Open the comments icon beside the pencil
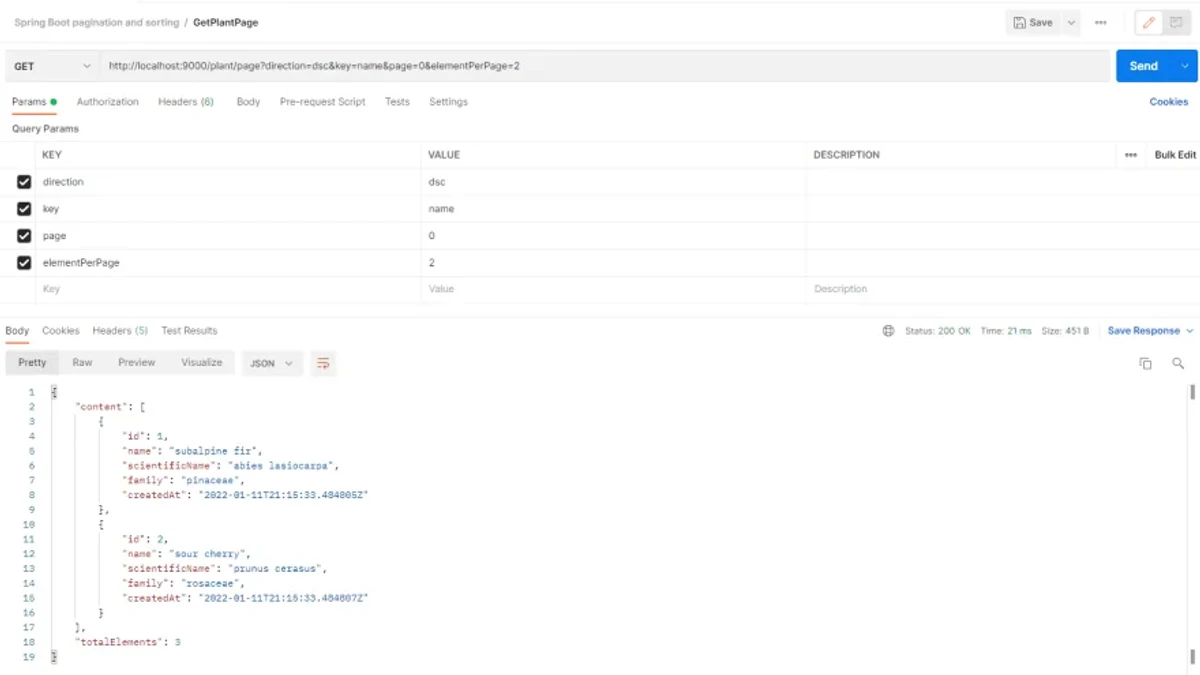The width and height of the screenshot is (1200, 675). [x=1176, y=23]
